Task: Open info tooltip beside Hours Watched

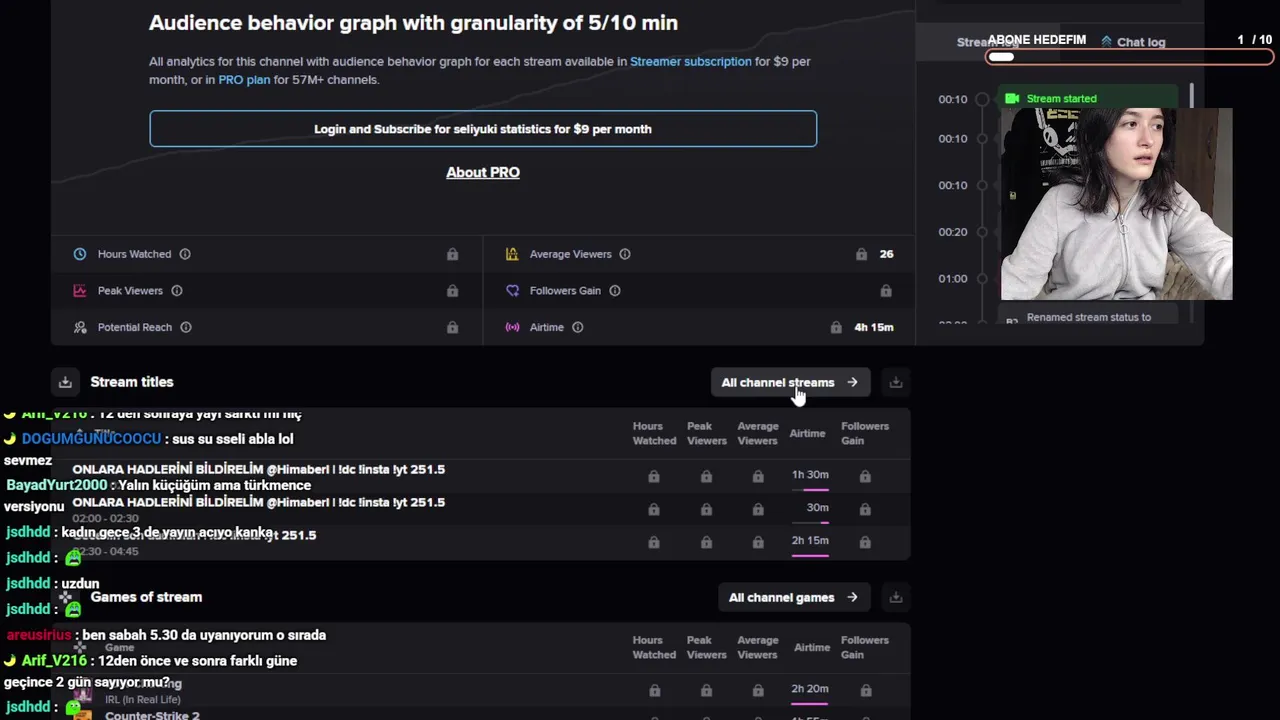Action: tap(185, 254)
